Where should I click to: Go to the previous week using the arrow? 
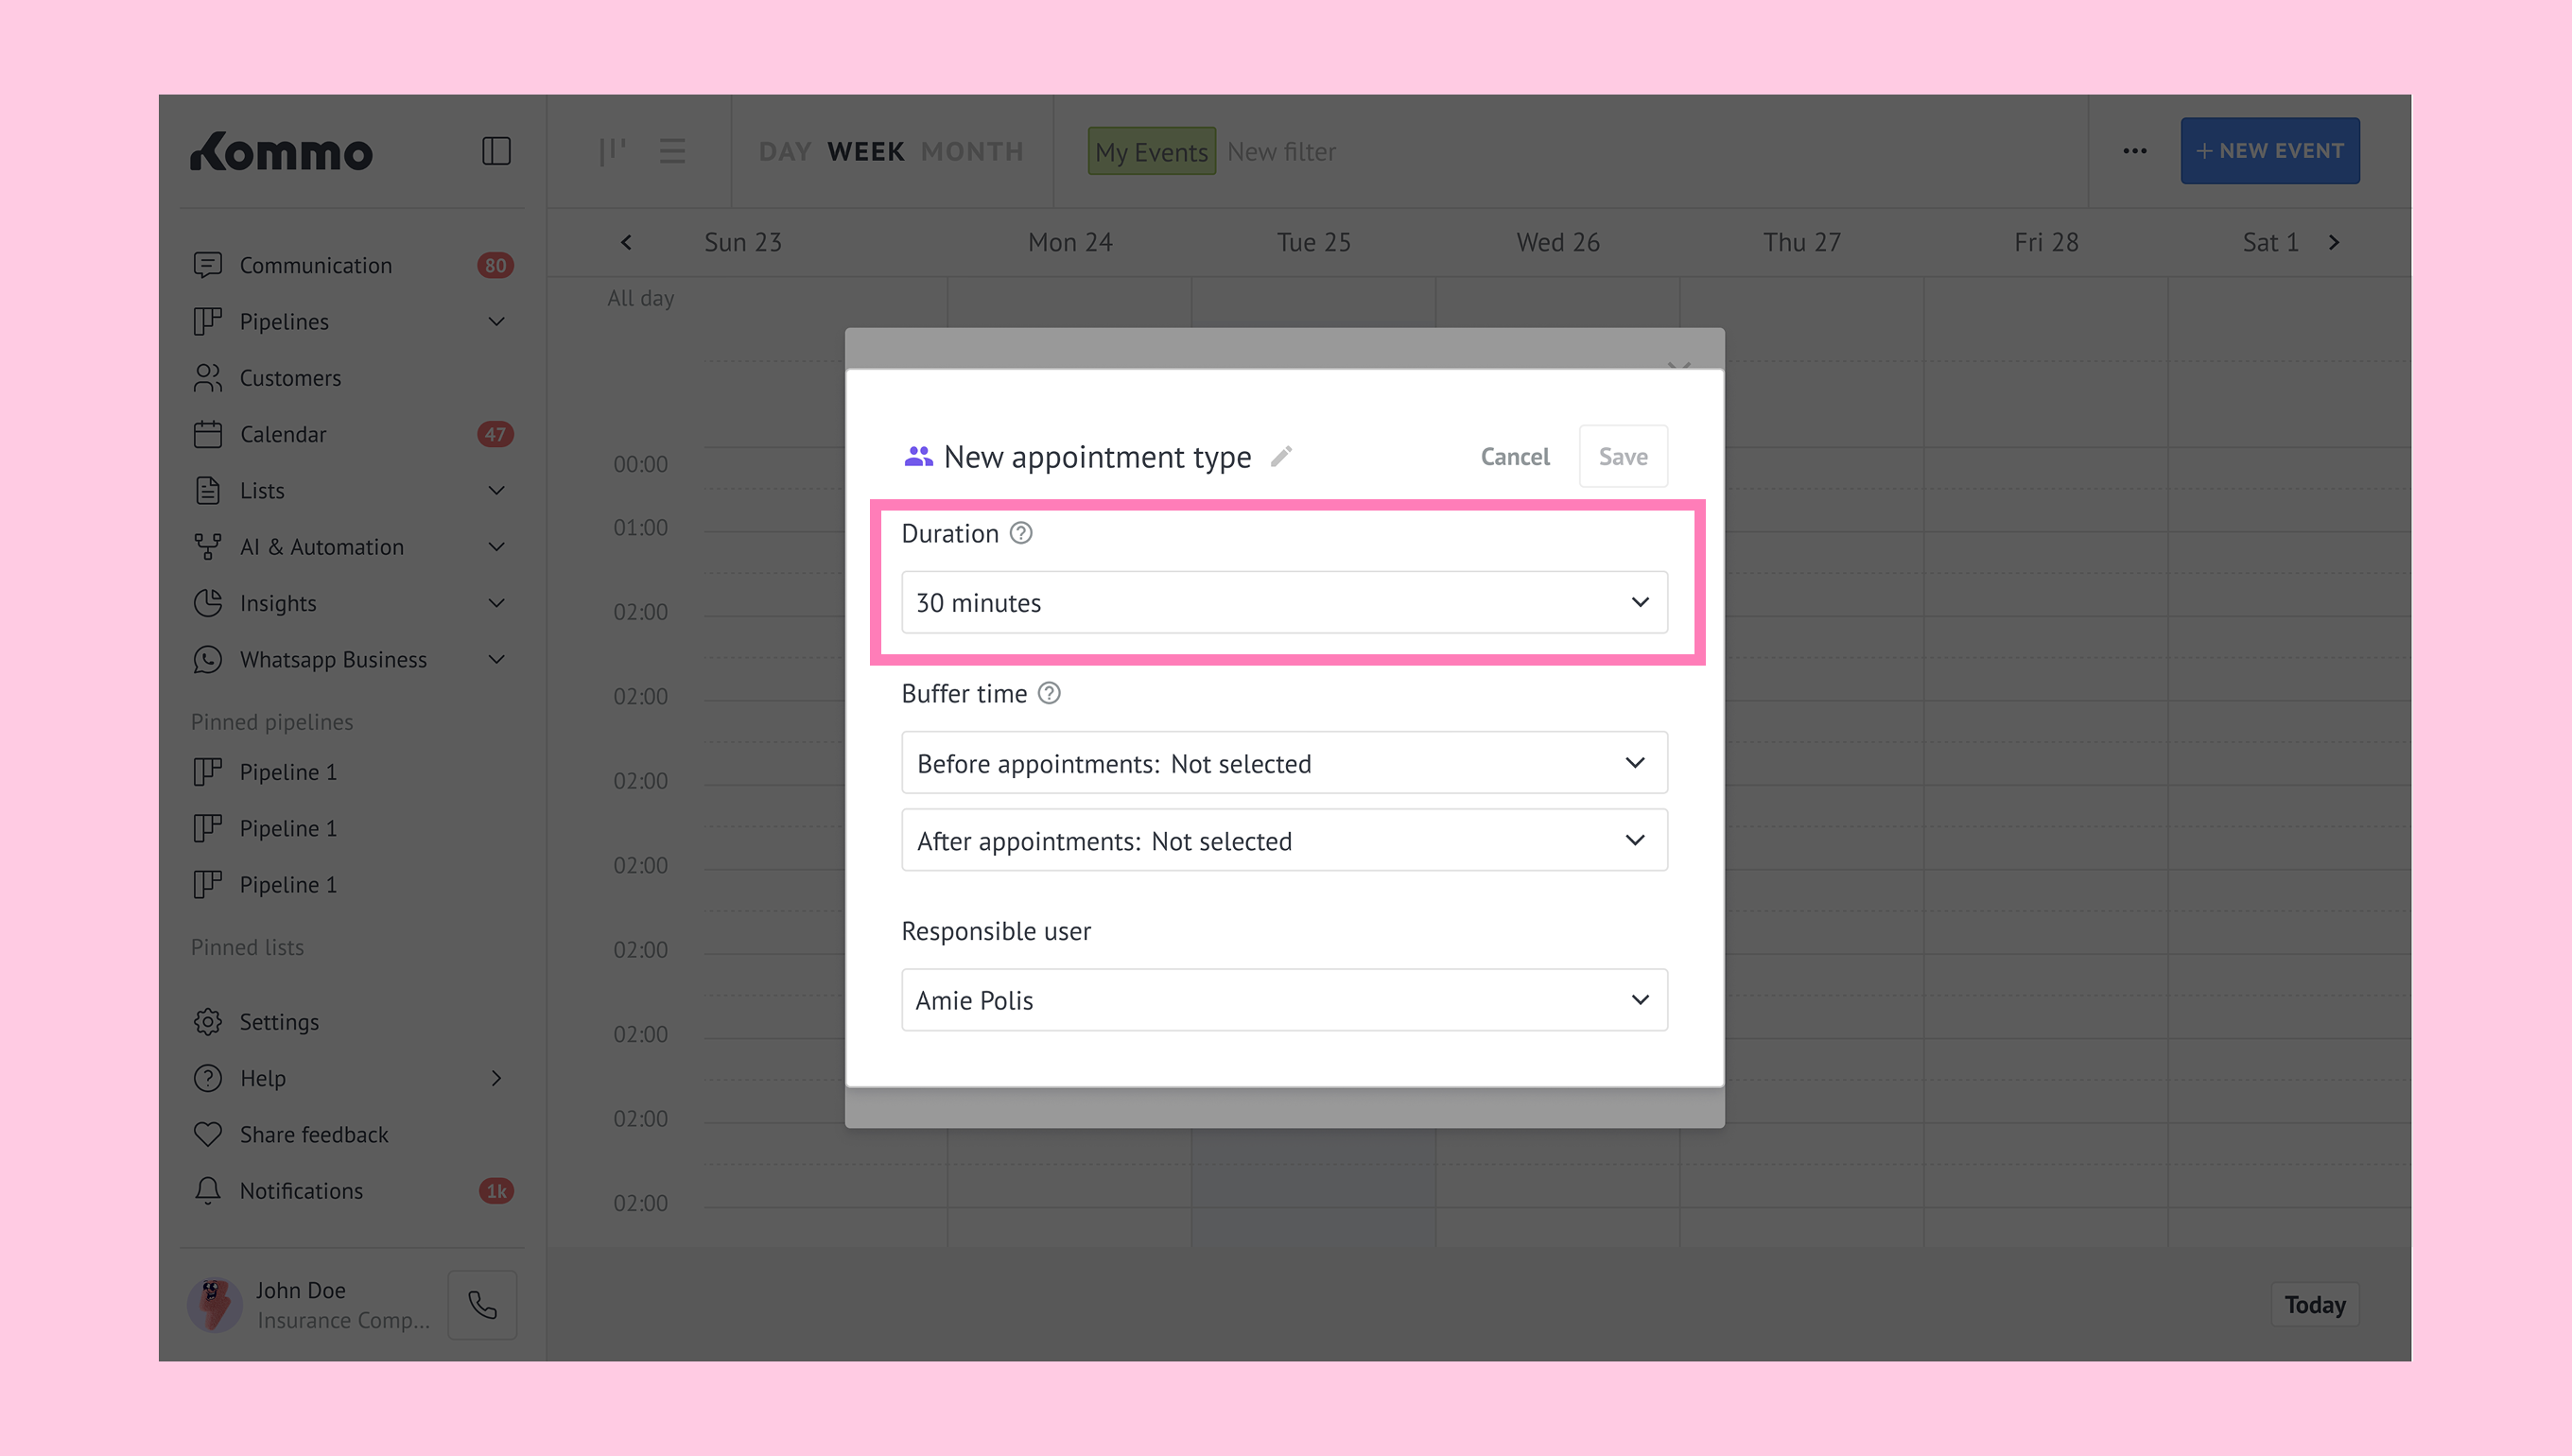click(x=626, y=242)
